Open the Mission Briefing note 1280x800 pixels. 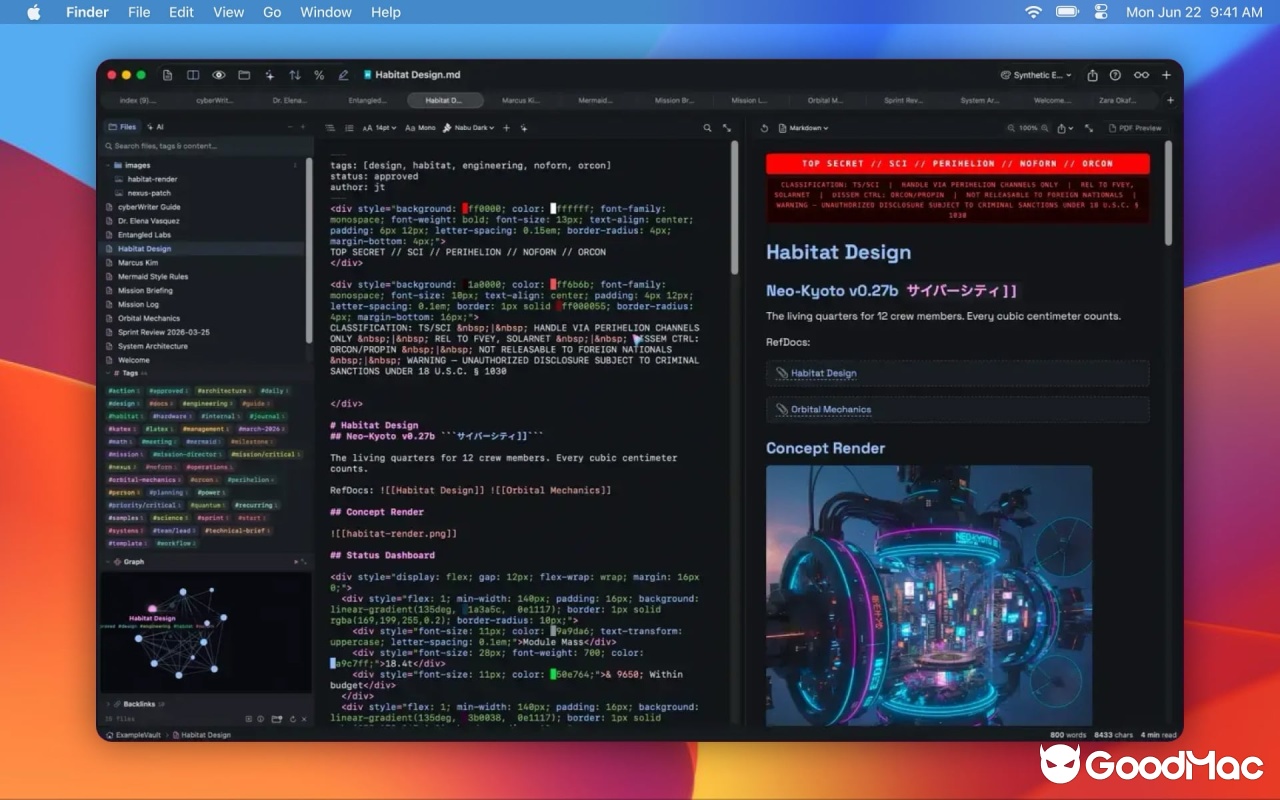coord(145,290)
